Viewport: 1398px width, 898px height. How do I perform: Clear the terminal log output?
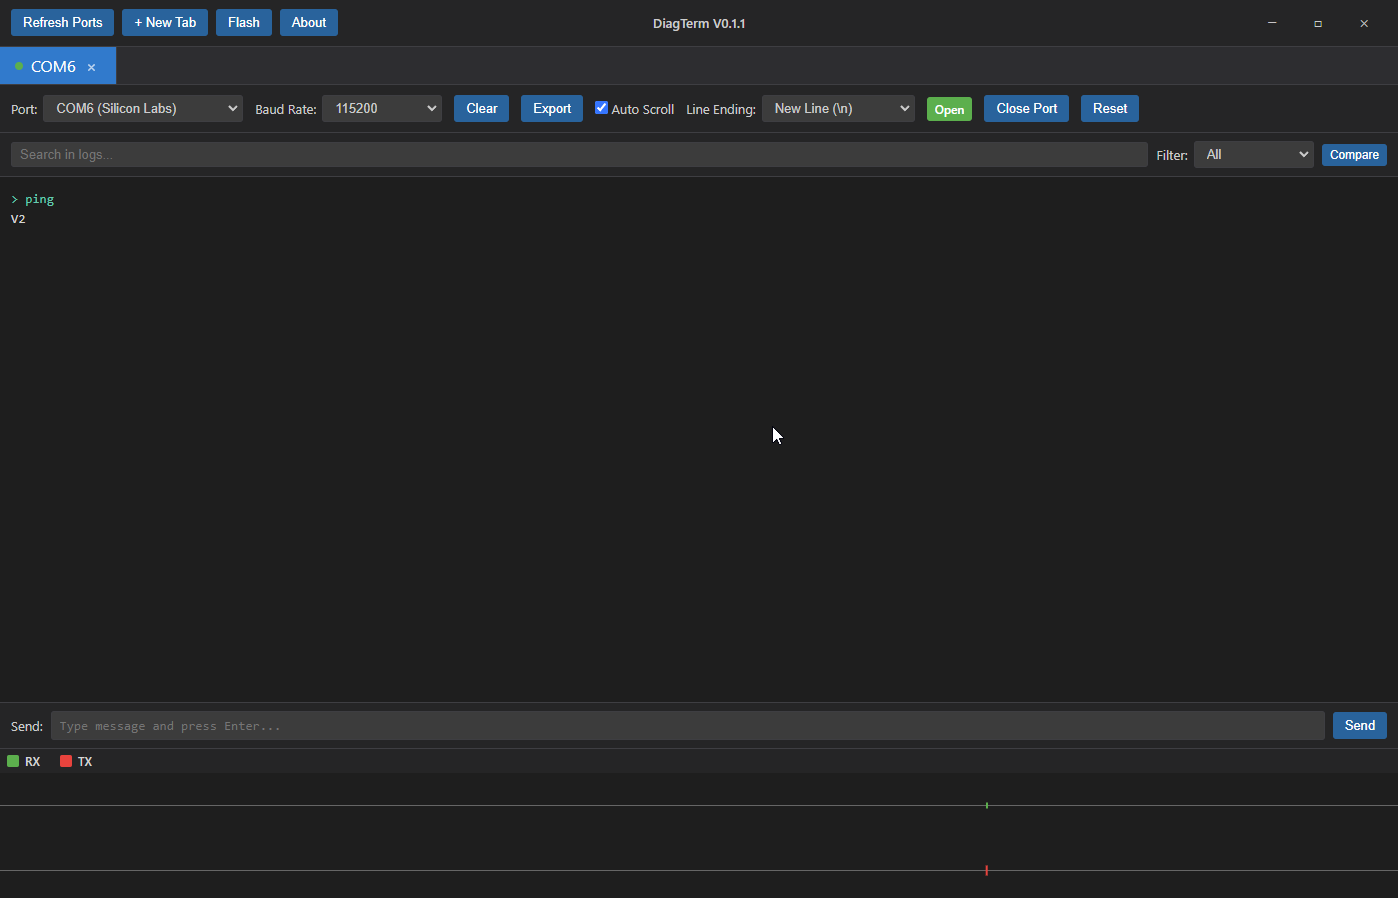pos(481,108)
